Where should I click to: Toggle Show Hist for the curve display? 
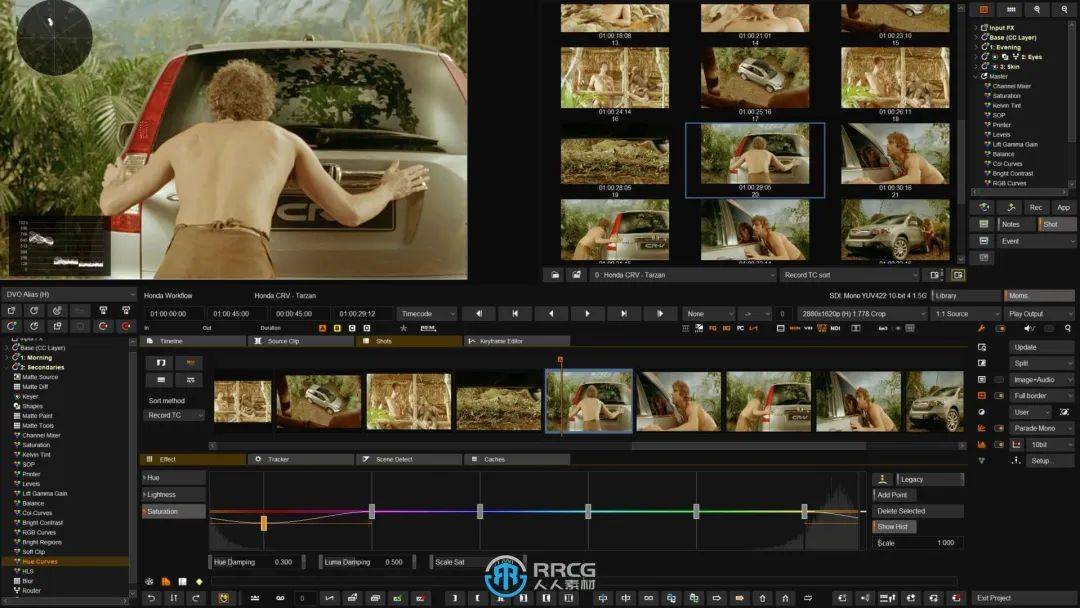[893, 526]
